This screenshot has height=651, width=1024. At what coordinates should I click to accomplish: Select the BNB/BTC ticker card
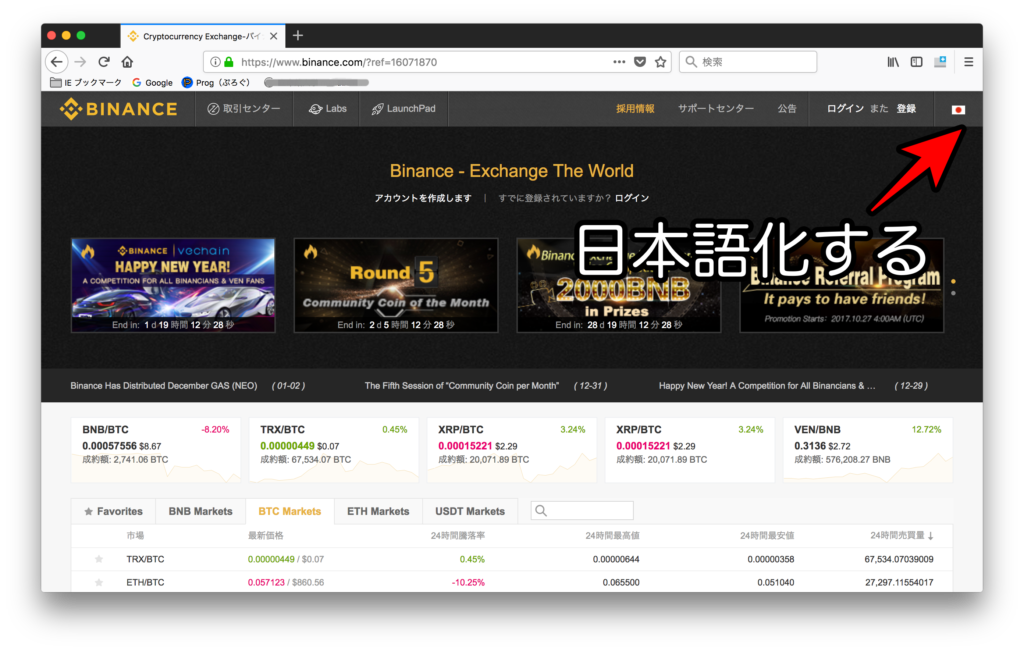click(155, 450)
